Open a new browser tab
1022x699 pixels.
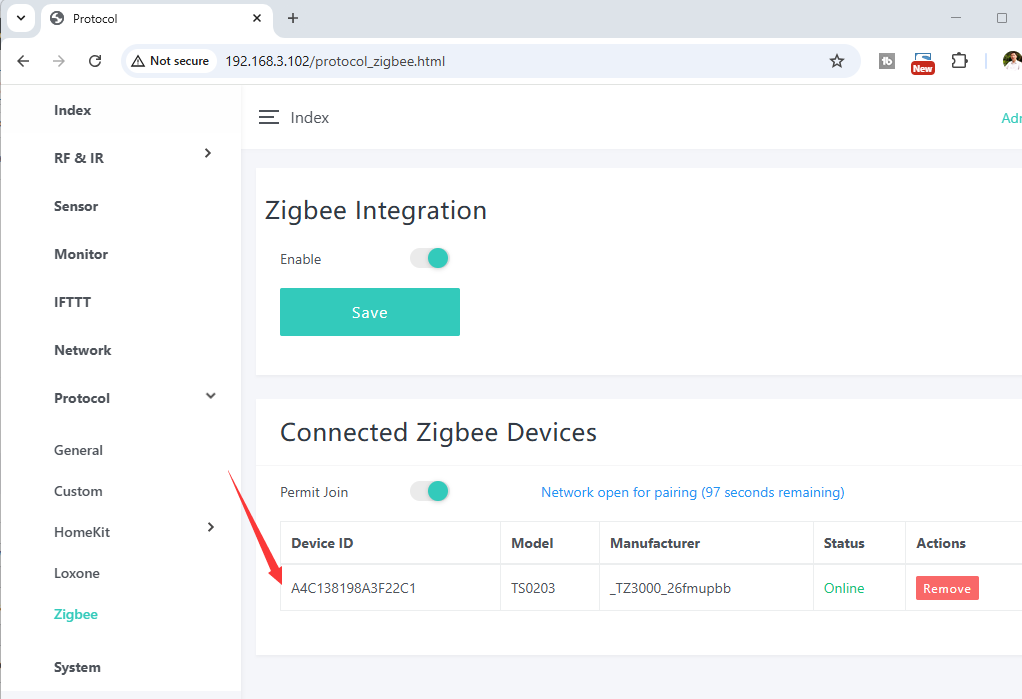point(293,18)
